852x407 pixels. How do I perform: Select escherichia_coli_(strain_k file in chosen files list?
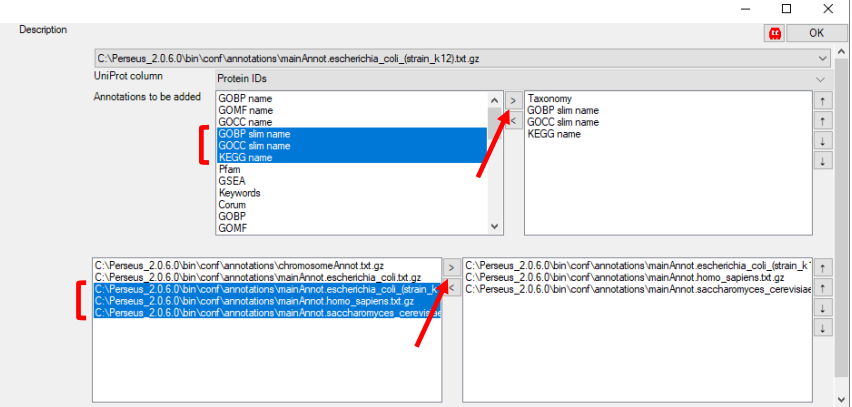point(637,266)
